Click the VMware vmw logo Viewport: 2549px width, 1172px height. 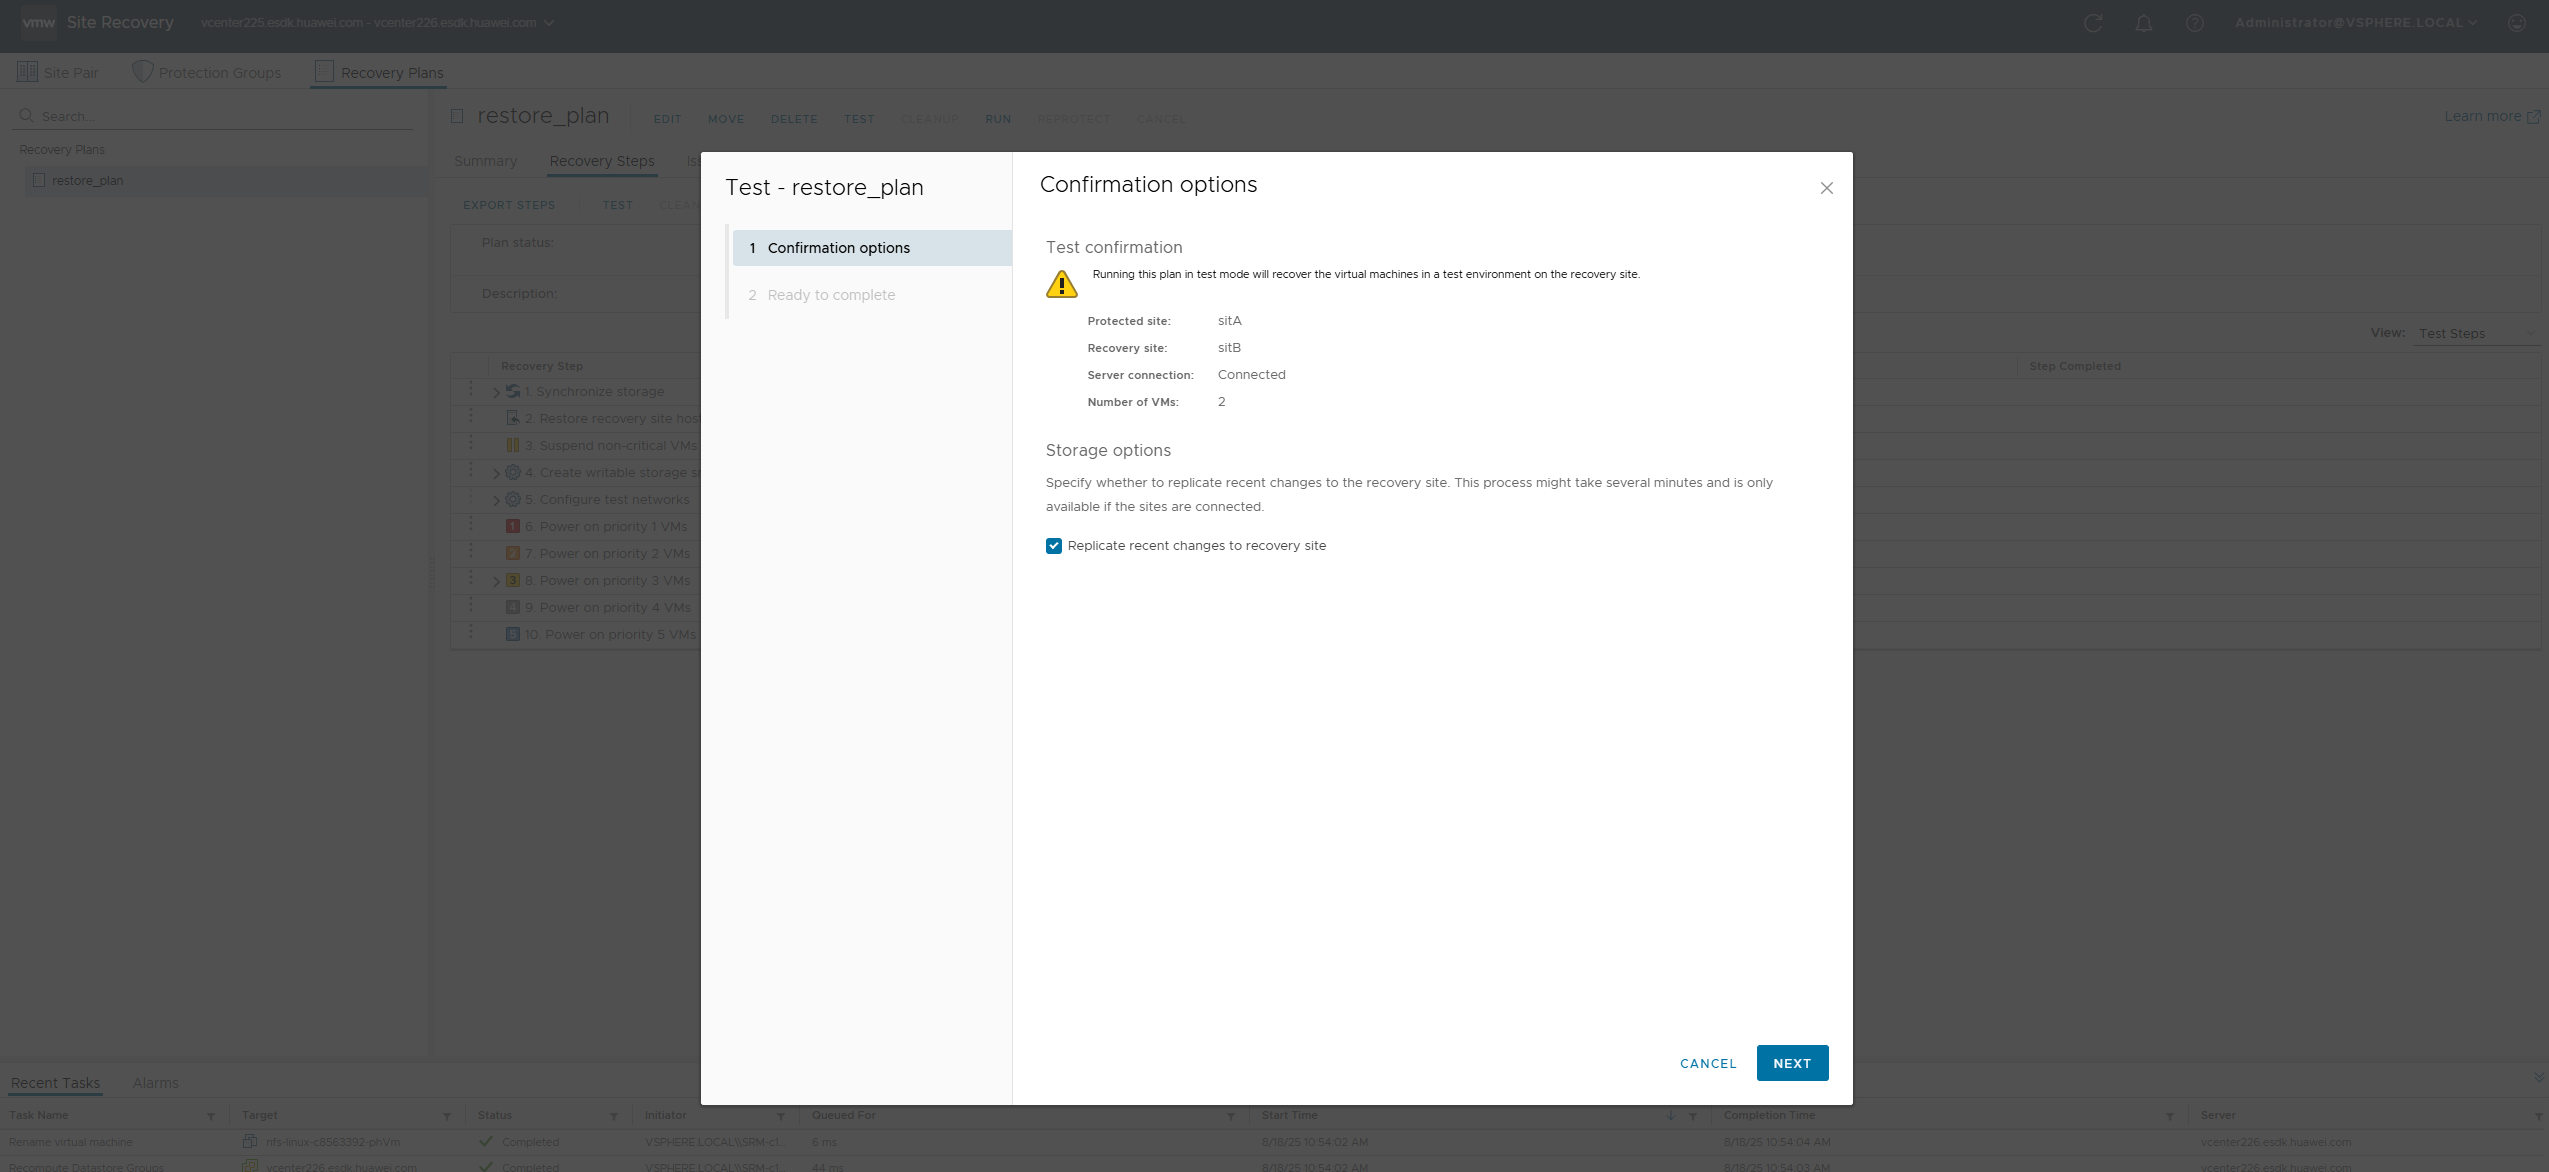click(38, 22)
